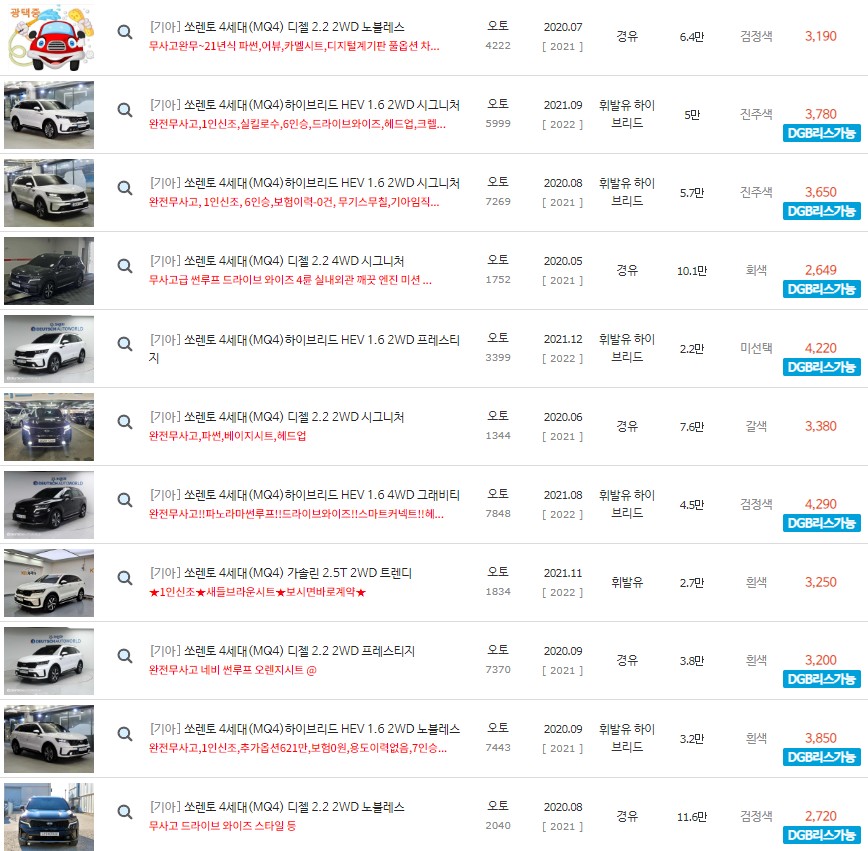Click magnifier icon for plate 3399 listing
868x851 pixels.
125,344
